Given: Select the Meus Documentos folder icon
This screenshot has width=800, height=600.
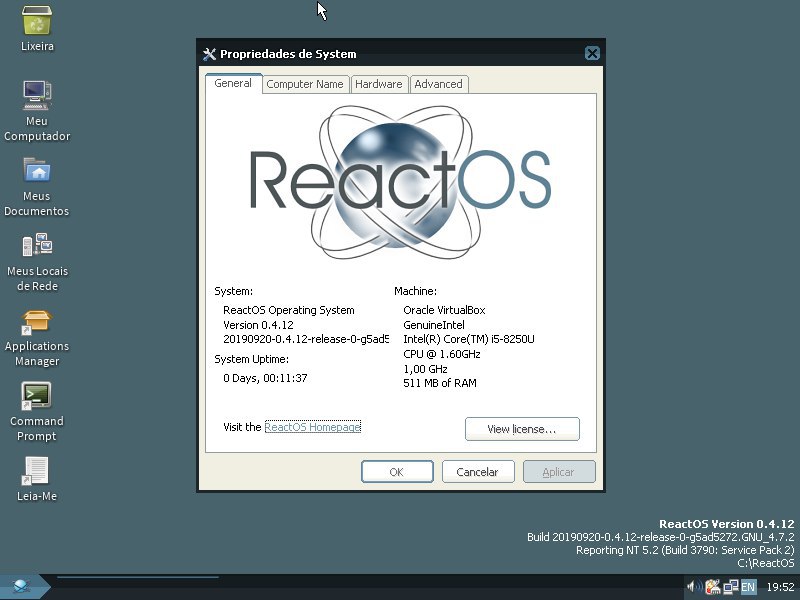Looking at the screenshot, I should coord(37,170).
